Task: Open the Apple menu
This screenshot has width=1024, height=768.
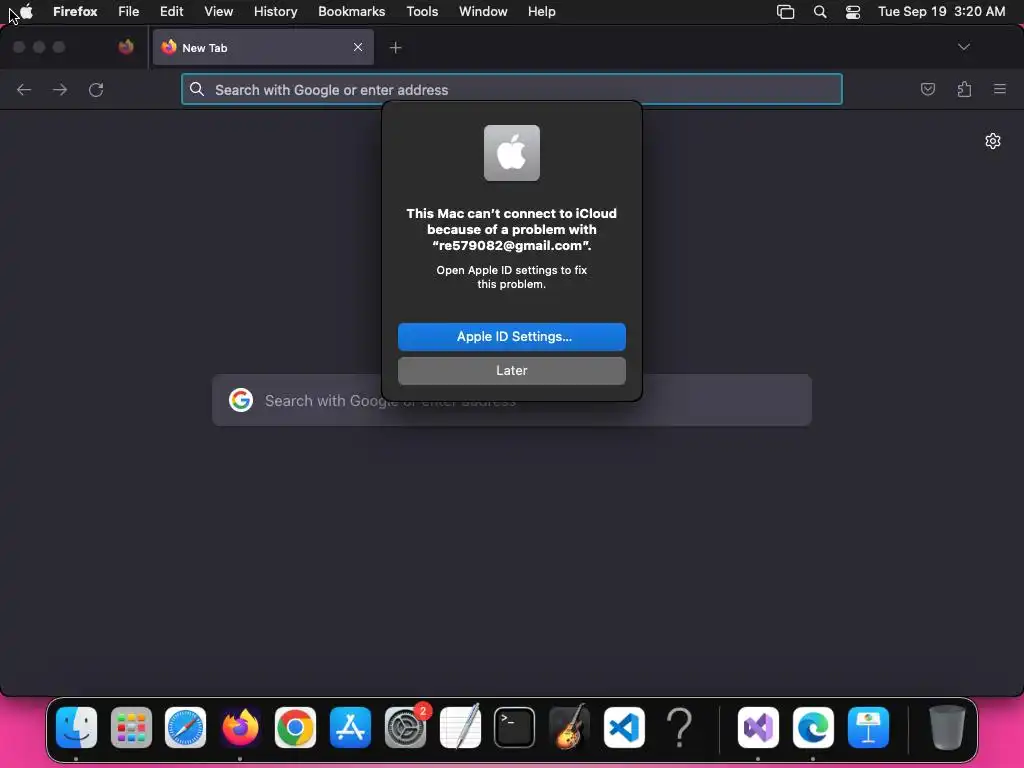Action: 26,12
